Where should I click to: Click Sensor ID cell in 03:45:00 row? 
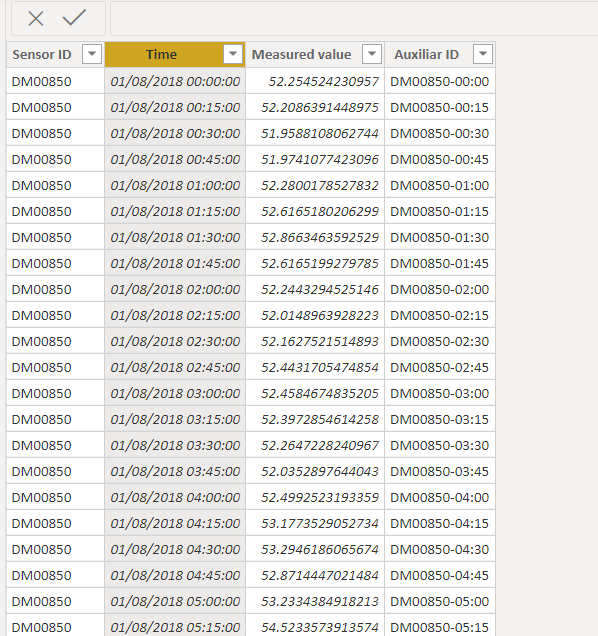(56, 471)
